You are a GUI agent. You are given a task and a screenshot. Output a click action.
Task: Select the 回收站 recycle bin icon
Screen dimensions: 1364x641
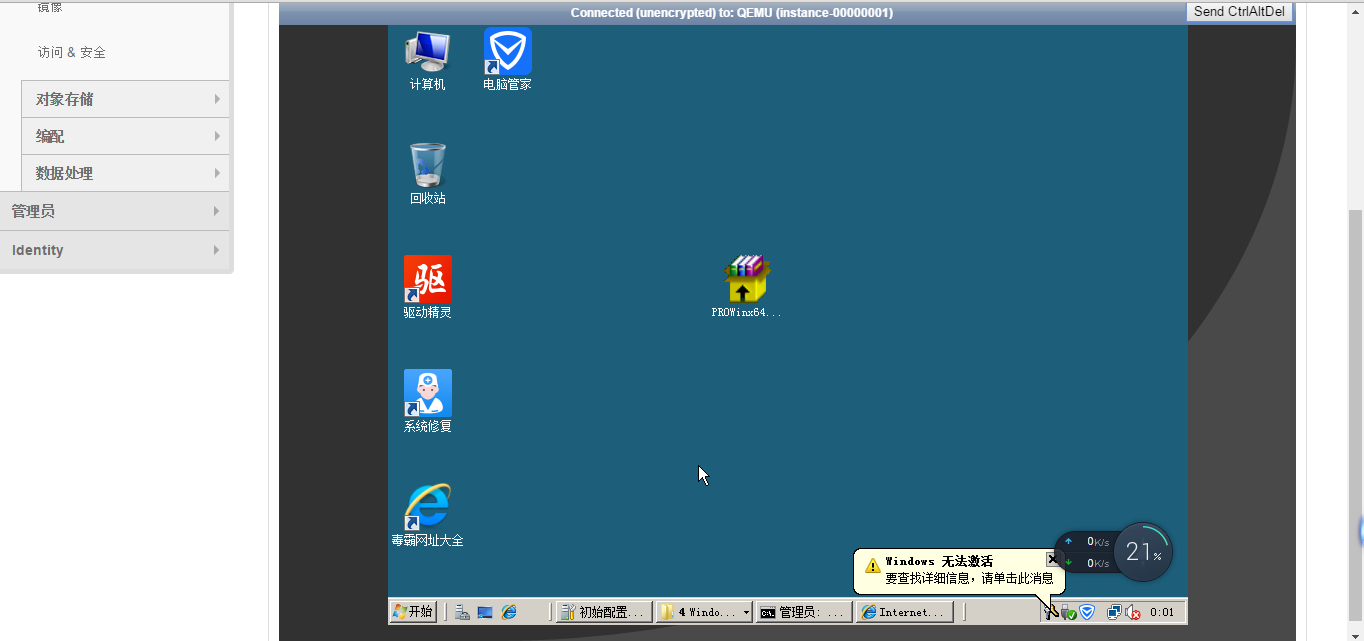click(x=427, y=174)
